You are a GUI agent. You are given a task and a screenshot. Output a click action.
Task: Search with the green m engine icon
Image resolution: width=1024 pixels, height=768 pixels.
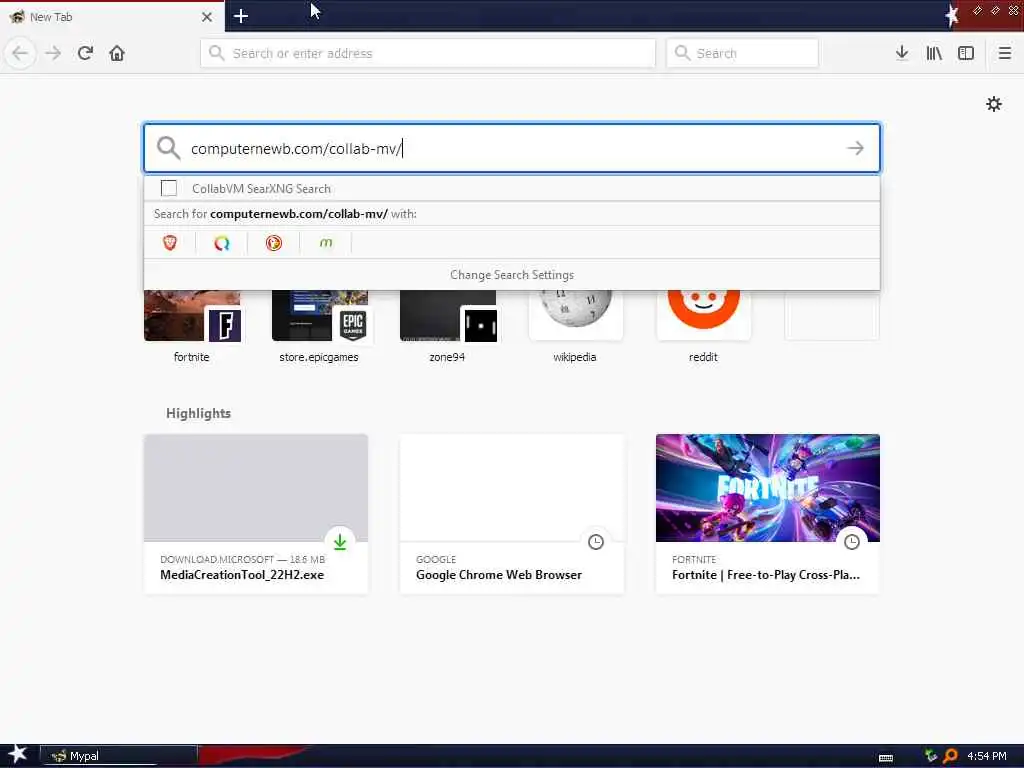(x=326, y=243)
